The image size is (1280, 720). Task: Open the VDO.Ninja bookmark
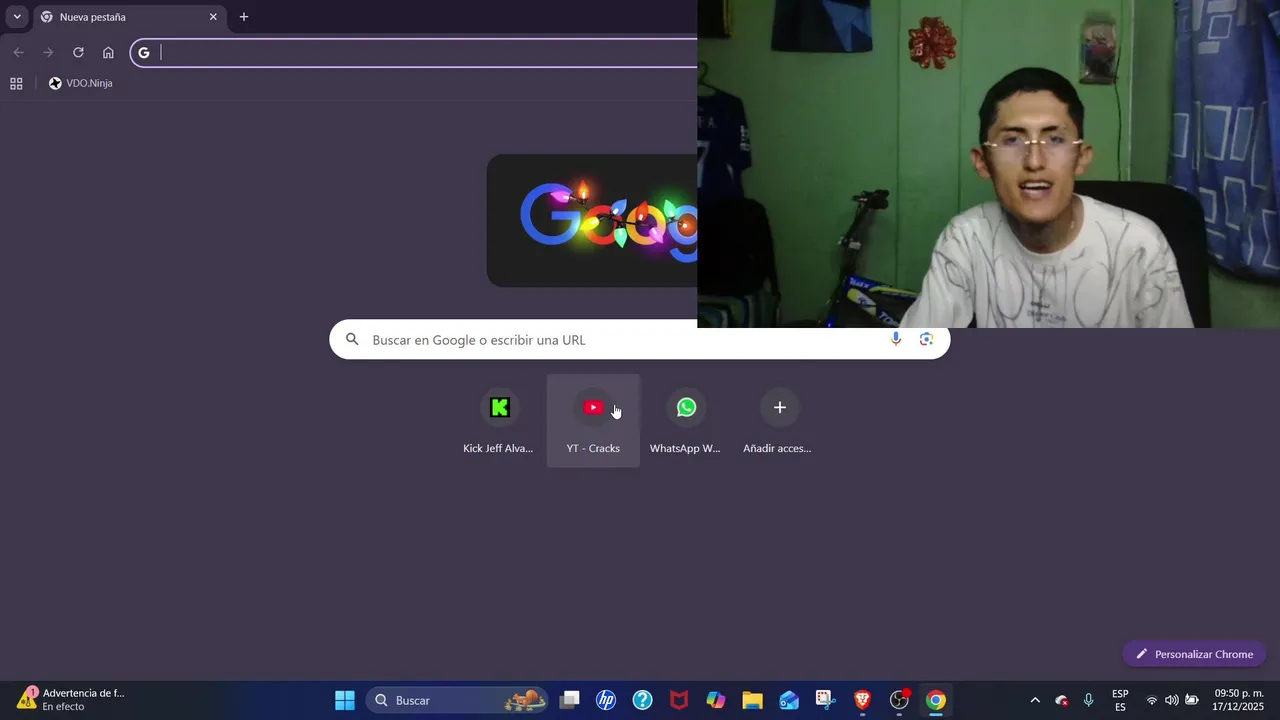[x=81, y=83]
